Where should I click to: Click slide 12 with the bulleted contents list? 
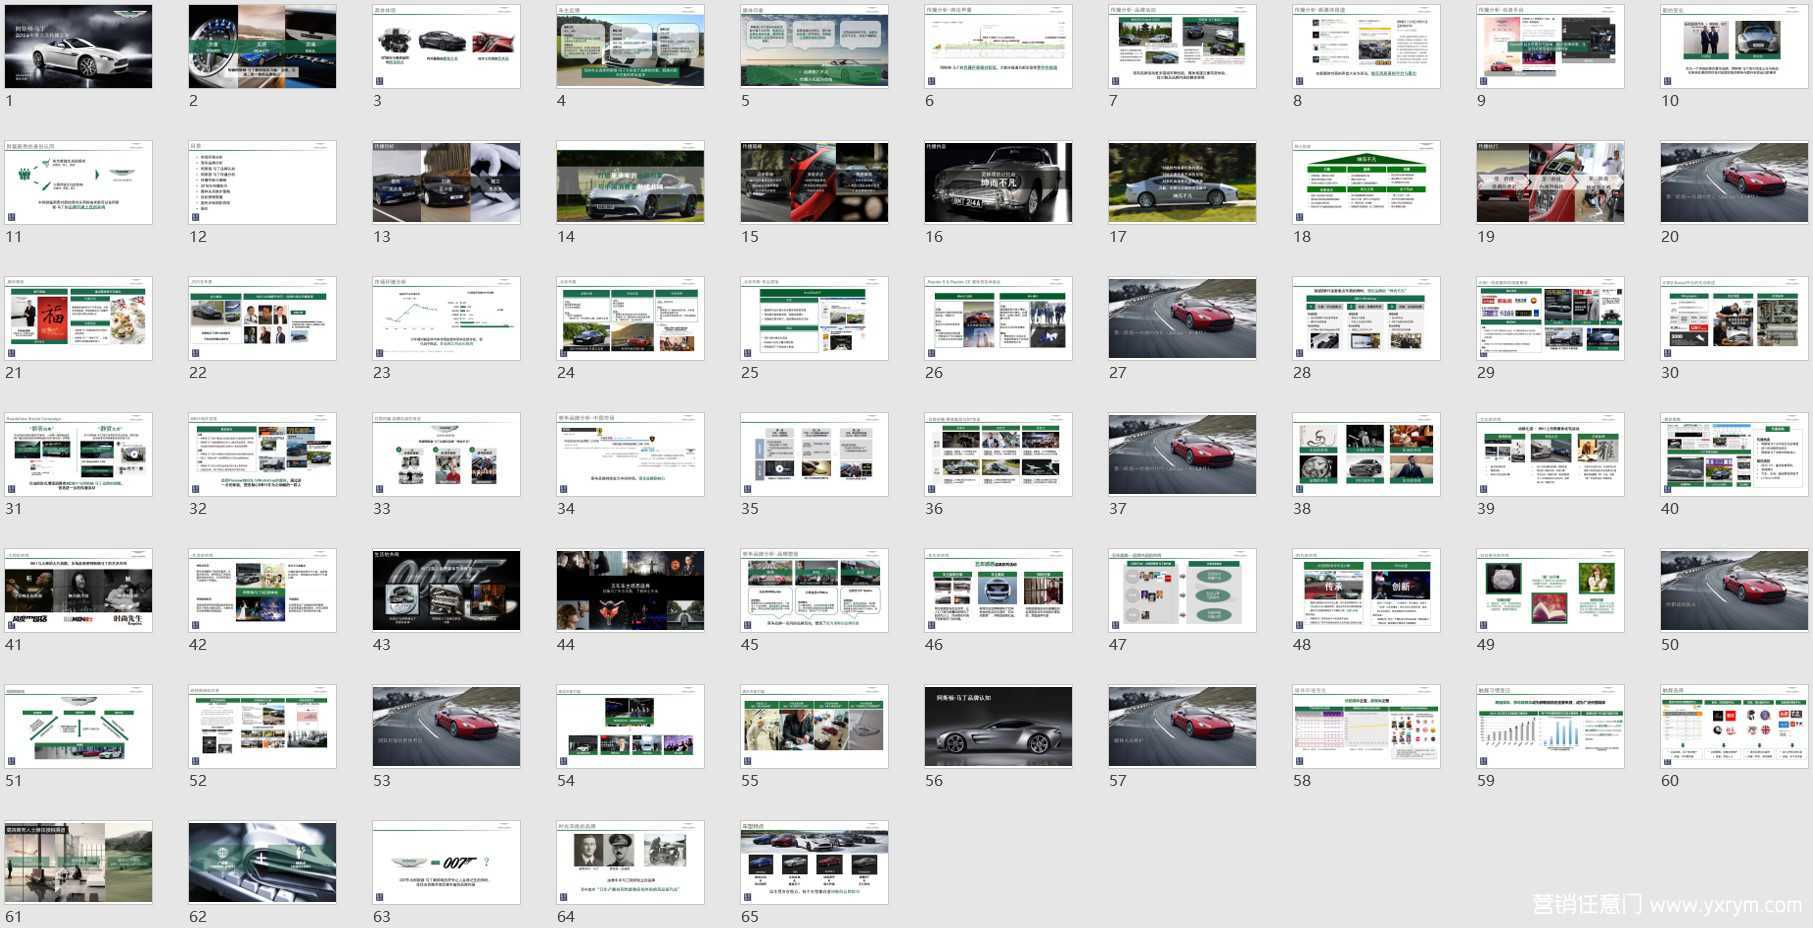pyautogui.click(x=262, y=182)
